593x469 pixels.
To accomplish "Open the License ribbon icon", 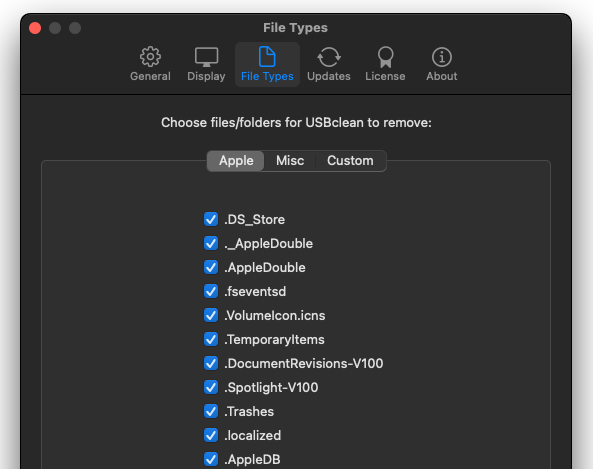I will pyautogui.click(x=385, y=57).
